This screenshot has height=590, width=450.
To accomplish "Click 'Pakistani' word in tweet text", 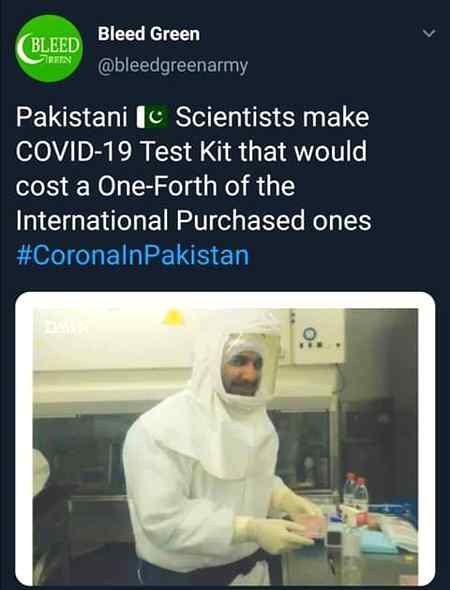I will pyautogui.click(x=71, y=117).
